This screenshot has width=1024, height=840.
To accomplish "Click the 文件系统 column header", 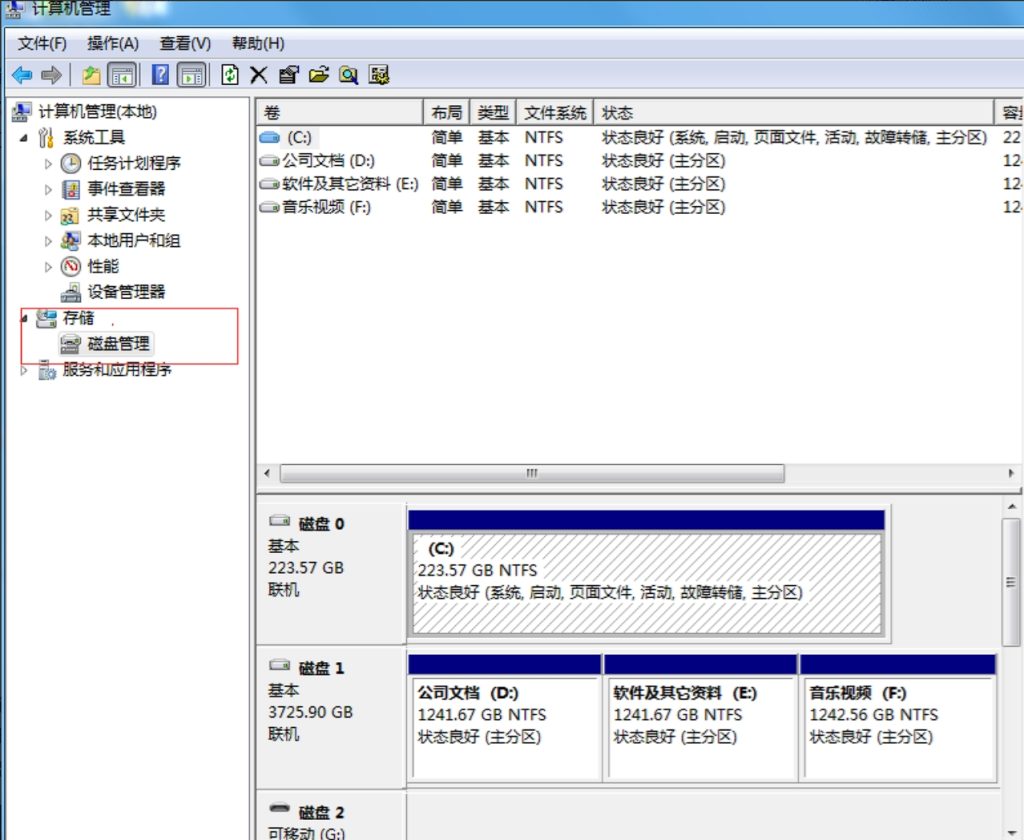I will 555,113.
